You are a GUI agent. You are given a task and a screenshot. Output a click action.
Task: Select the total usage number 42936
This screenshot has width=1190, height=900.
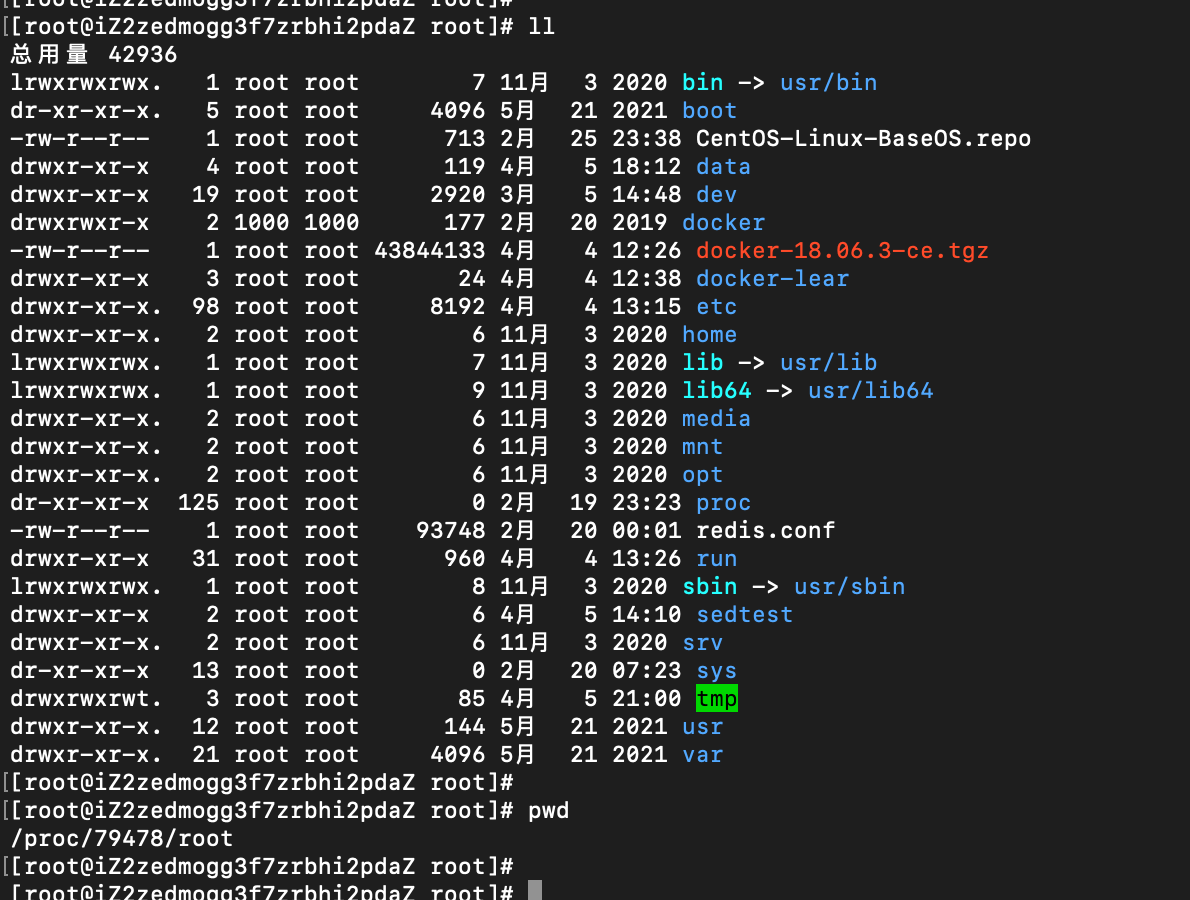point(143,55)
